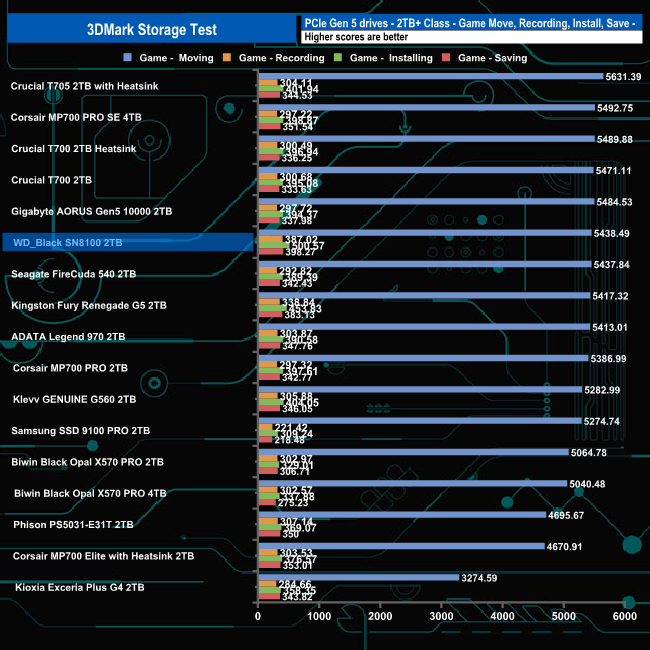
Task: Click the red Game - Saving legend swatch
Action: coord(446,57)
